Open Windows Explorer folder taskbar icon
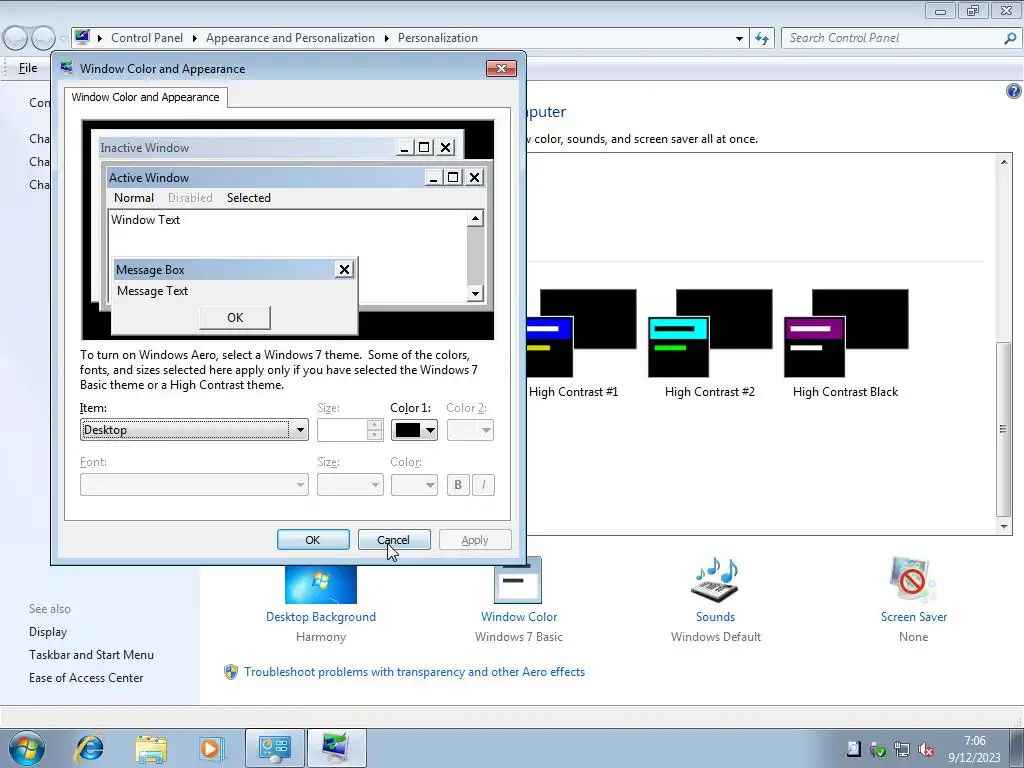This screenshot has width=1024, height=768. tap(151, 748)
